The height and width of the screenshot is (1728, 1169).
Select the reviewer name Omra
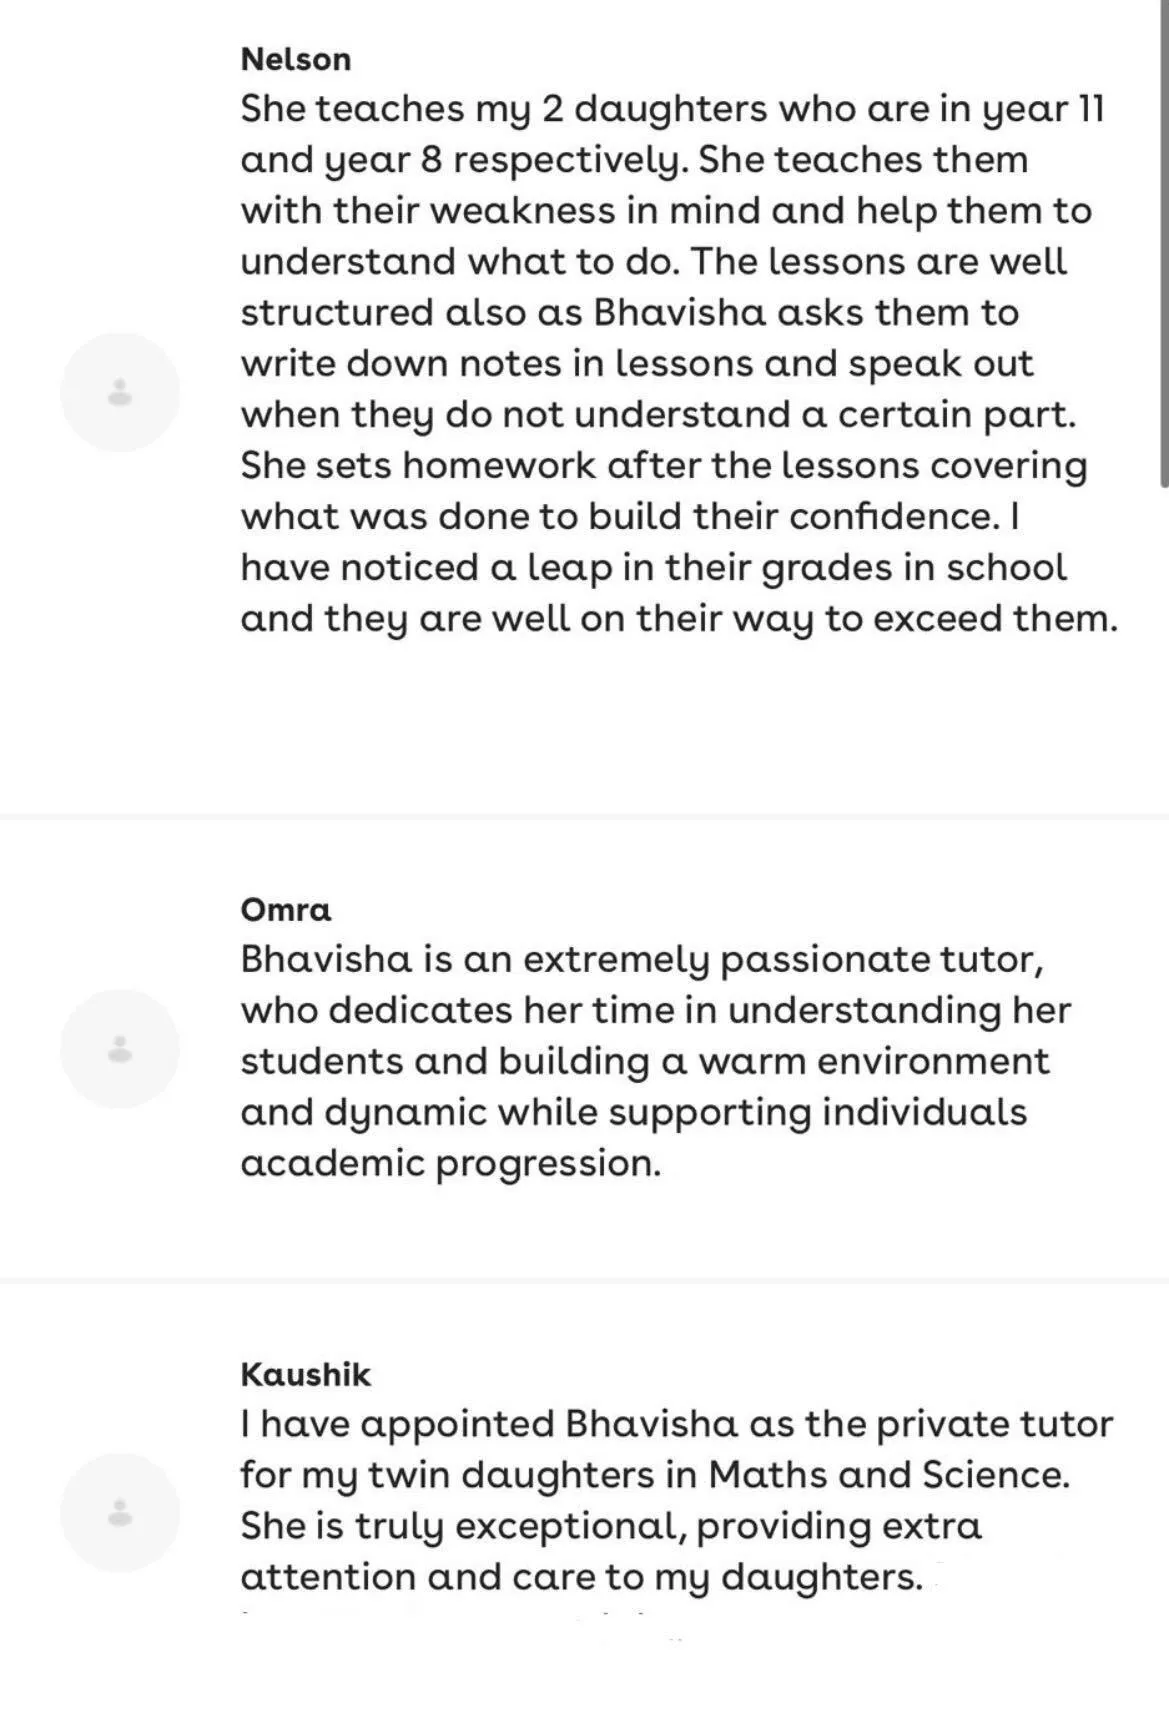click(285, 910)
